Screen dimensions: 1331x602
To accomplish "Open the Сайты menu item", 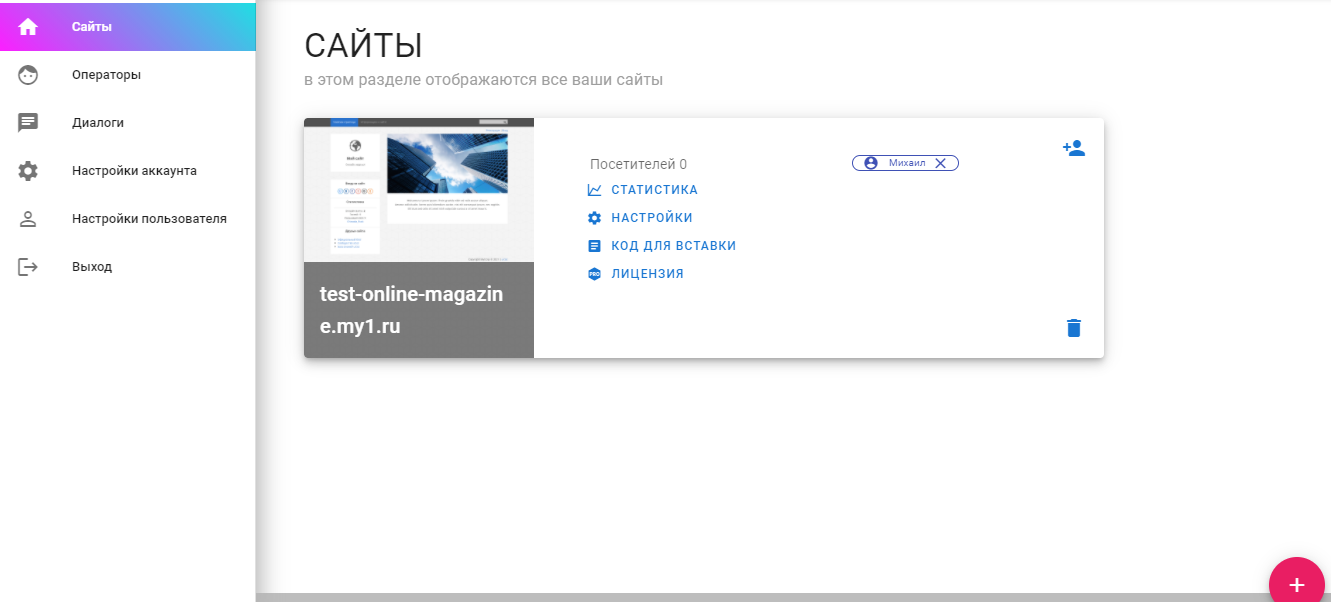I will [x=92, y=27].
